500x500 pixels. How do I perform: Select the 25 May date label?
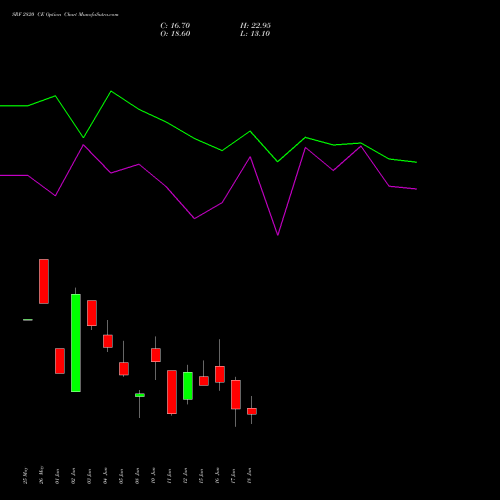tap(26, 476)
